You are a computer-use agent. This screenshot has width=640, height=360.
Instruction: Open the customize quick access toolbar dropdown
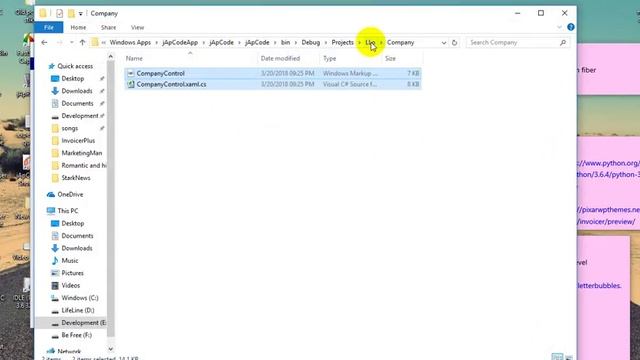80,14
